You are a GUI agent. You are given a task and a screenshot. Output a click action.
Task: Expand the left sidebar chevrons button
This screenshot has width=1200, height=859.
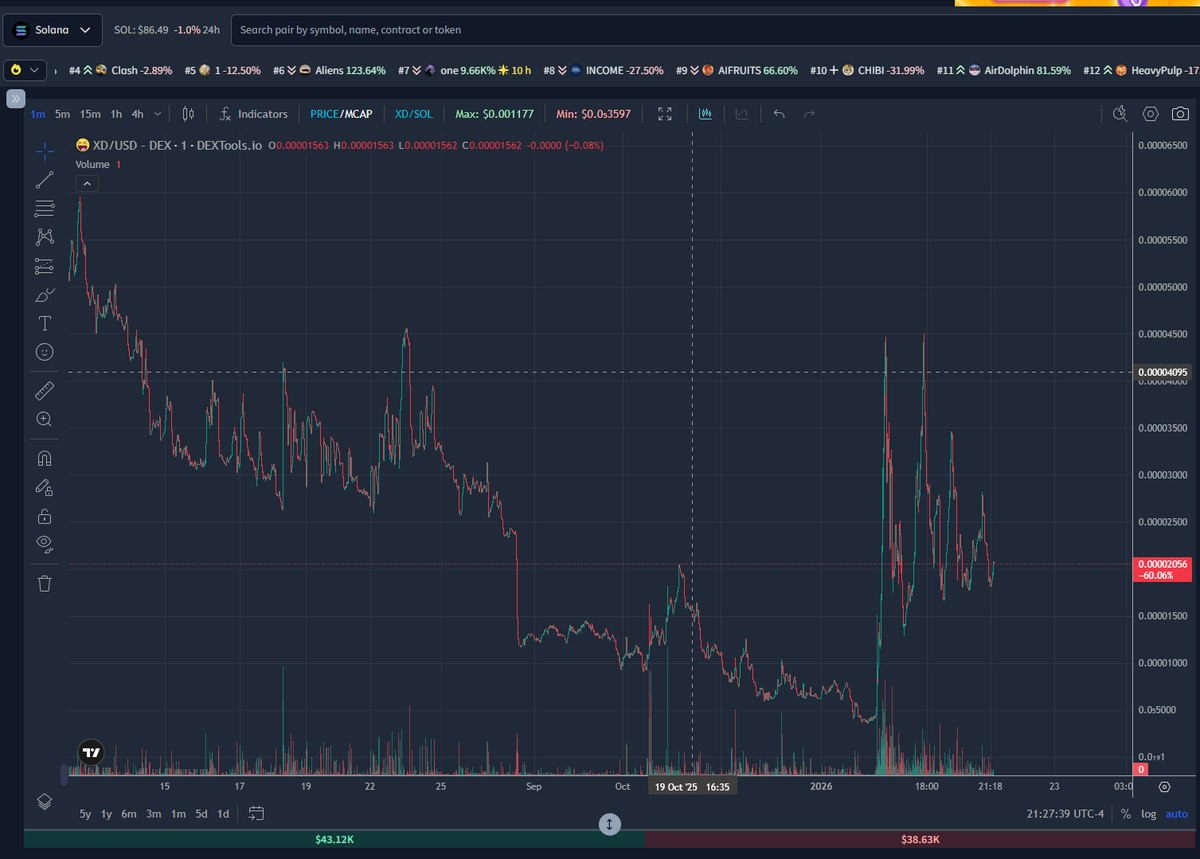pyautogui.click(x=15, y=98)
